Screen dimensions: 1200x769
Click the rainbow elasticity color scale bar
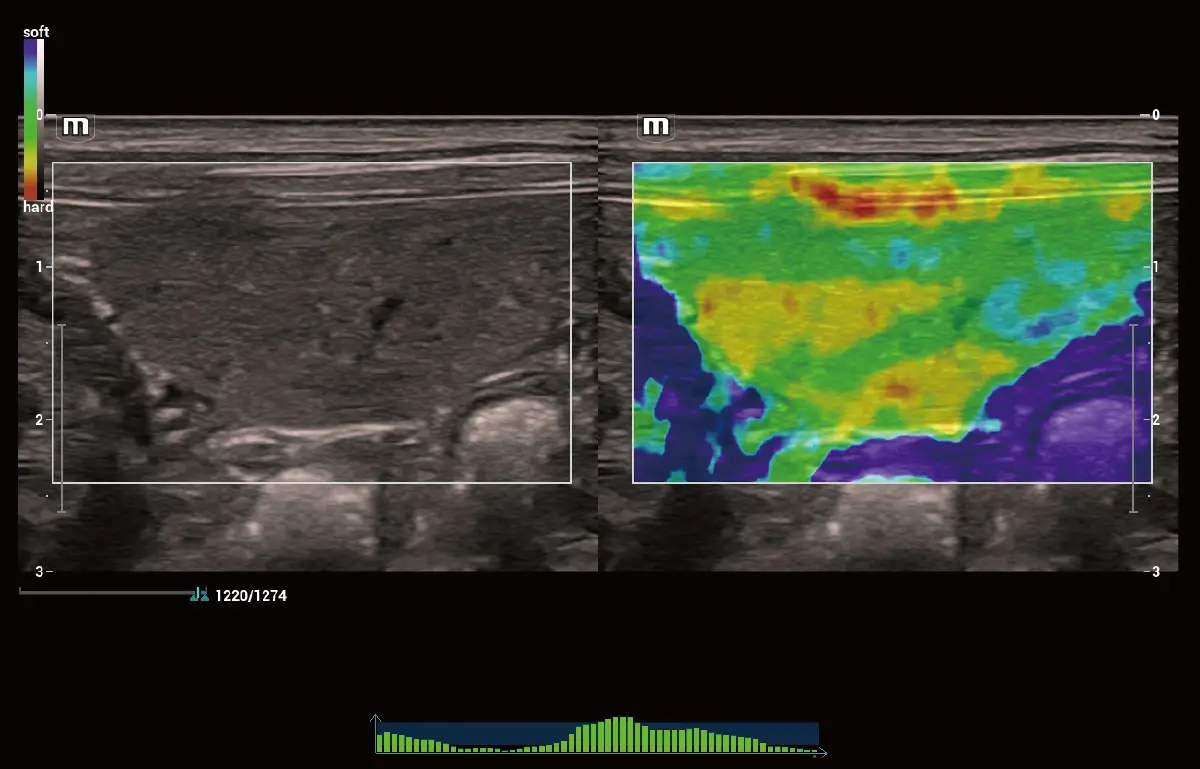pos(31,118)
